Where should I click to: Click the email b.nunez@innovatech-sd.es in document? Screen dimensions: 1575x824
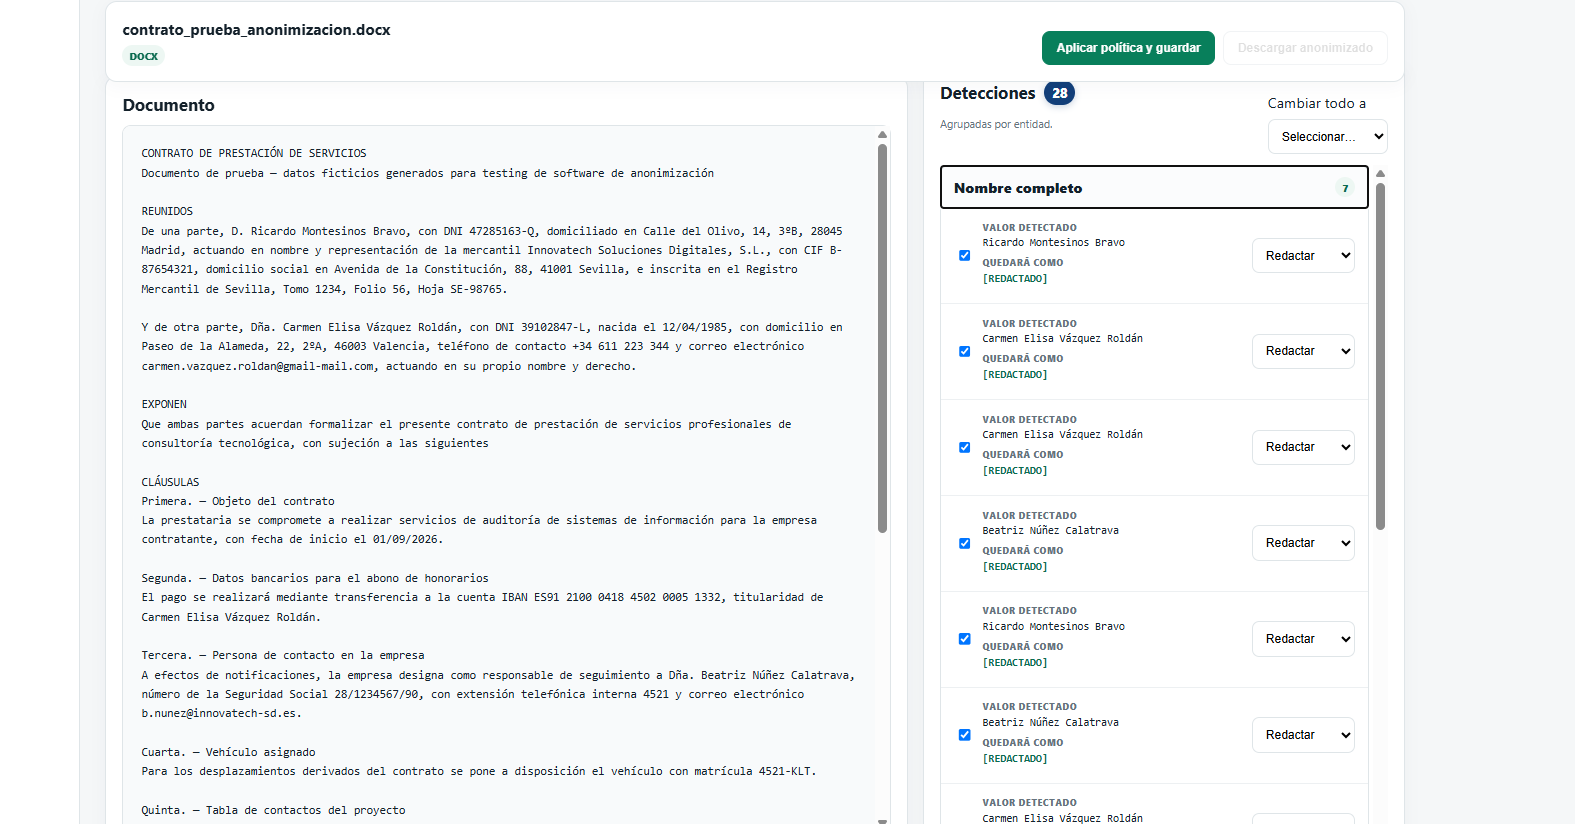(x=219, y=714)
